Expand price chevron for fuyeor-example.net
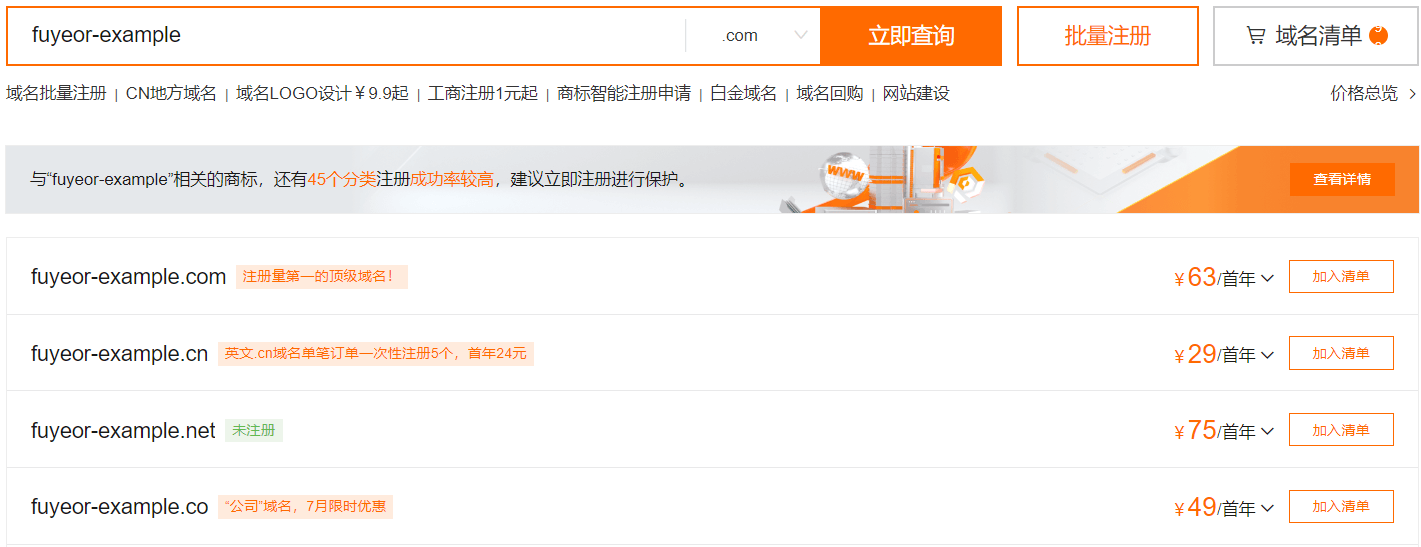This screenshot has width=1421, height=547. pos(1268,432)
